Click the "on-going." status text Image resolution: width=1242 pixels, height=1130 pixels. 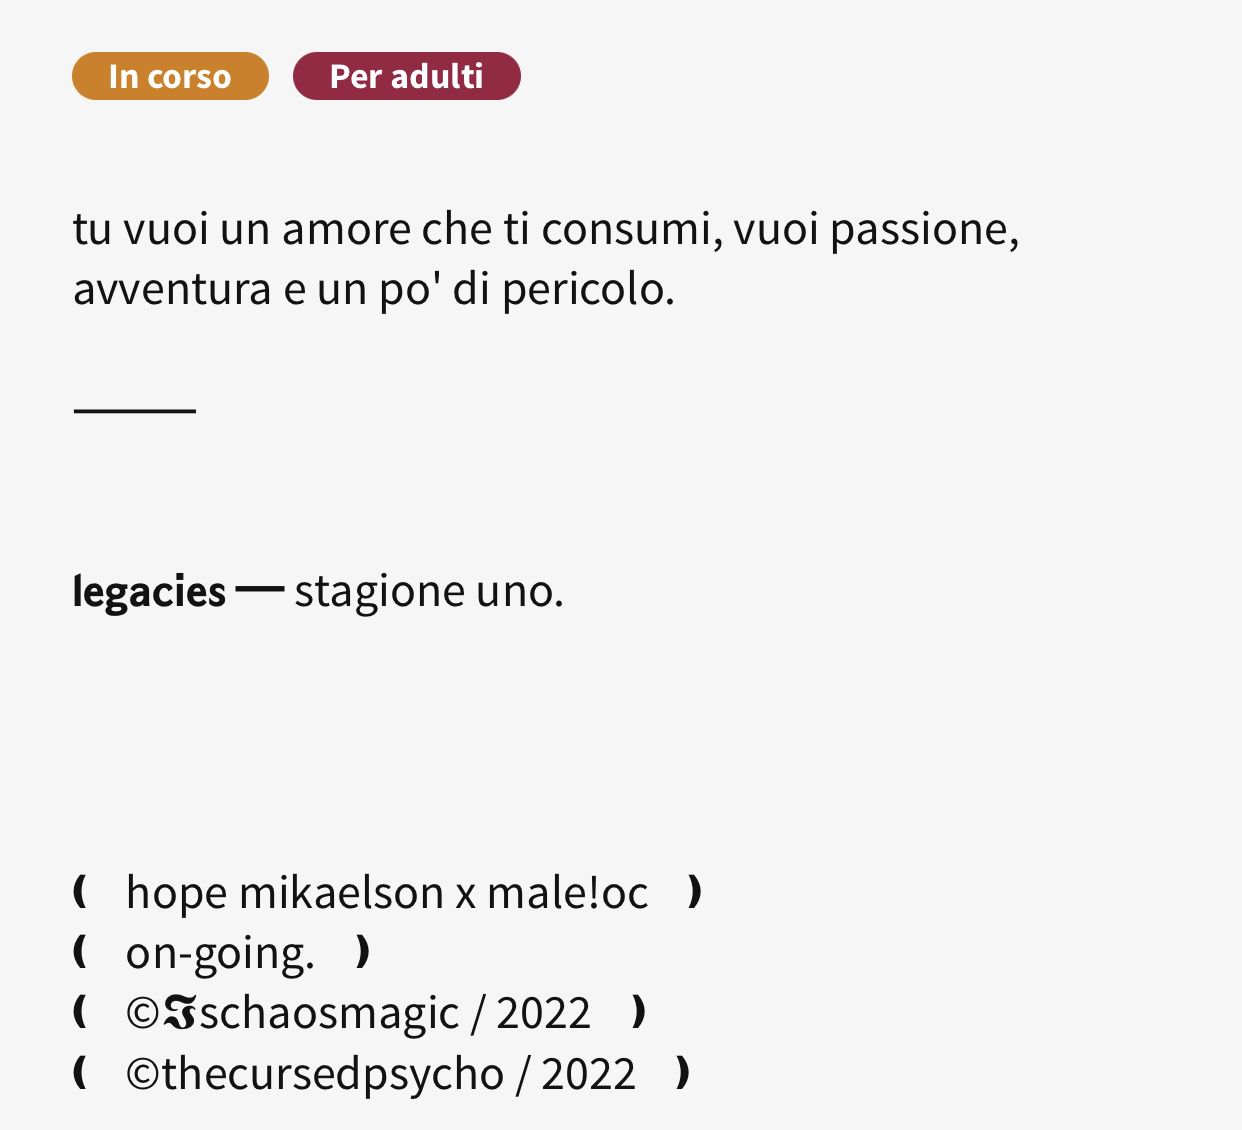(x=220, y=953)
